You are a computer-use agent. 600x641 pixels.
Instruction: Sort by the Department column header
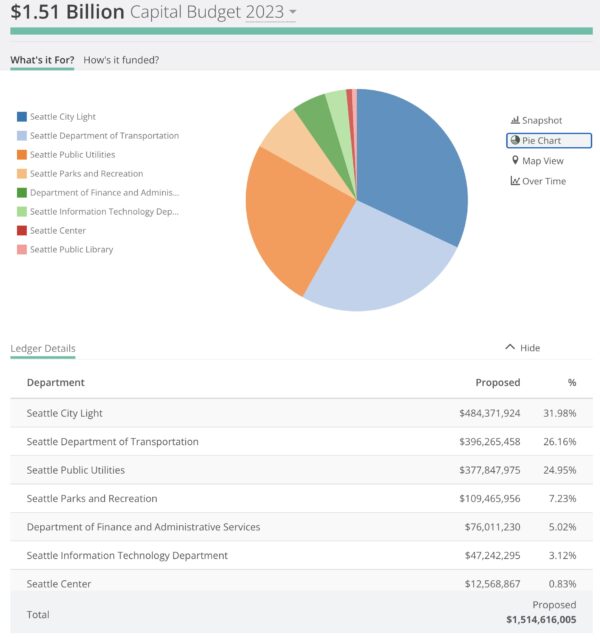[x=55, y=382]
